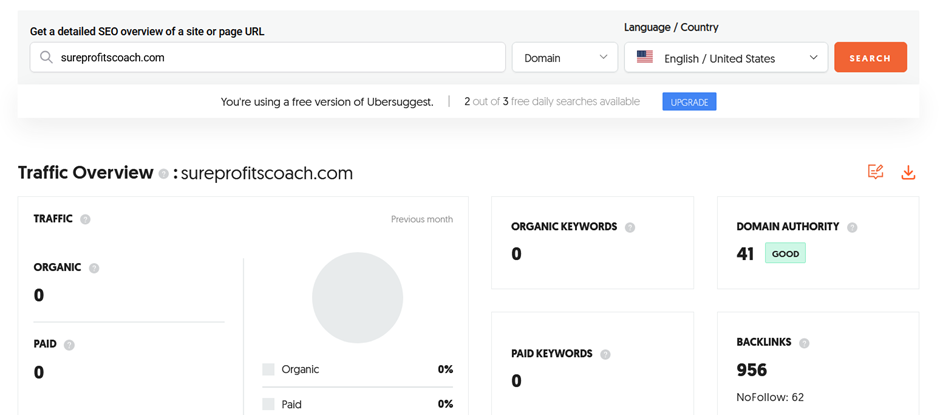Click the United States flag icon
This screenshot has height=415, width=940.
tap(645, 58)
